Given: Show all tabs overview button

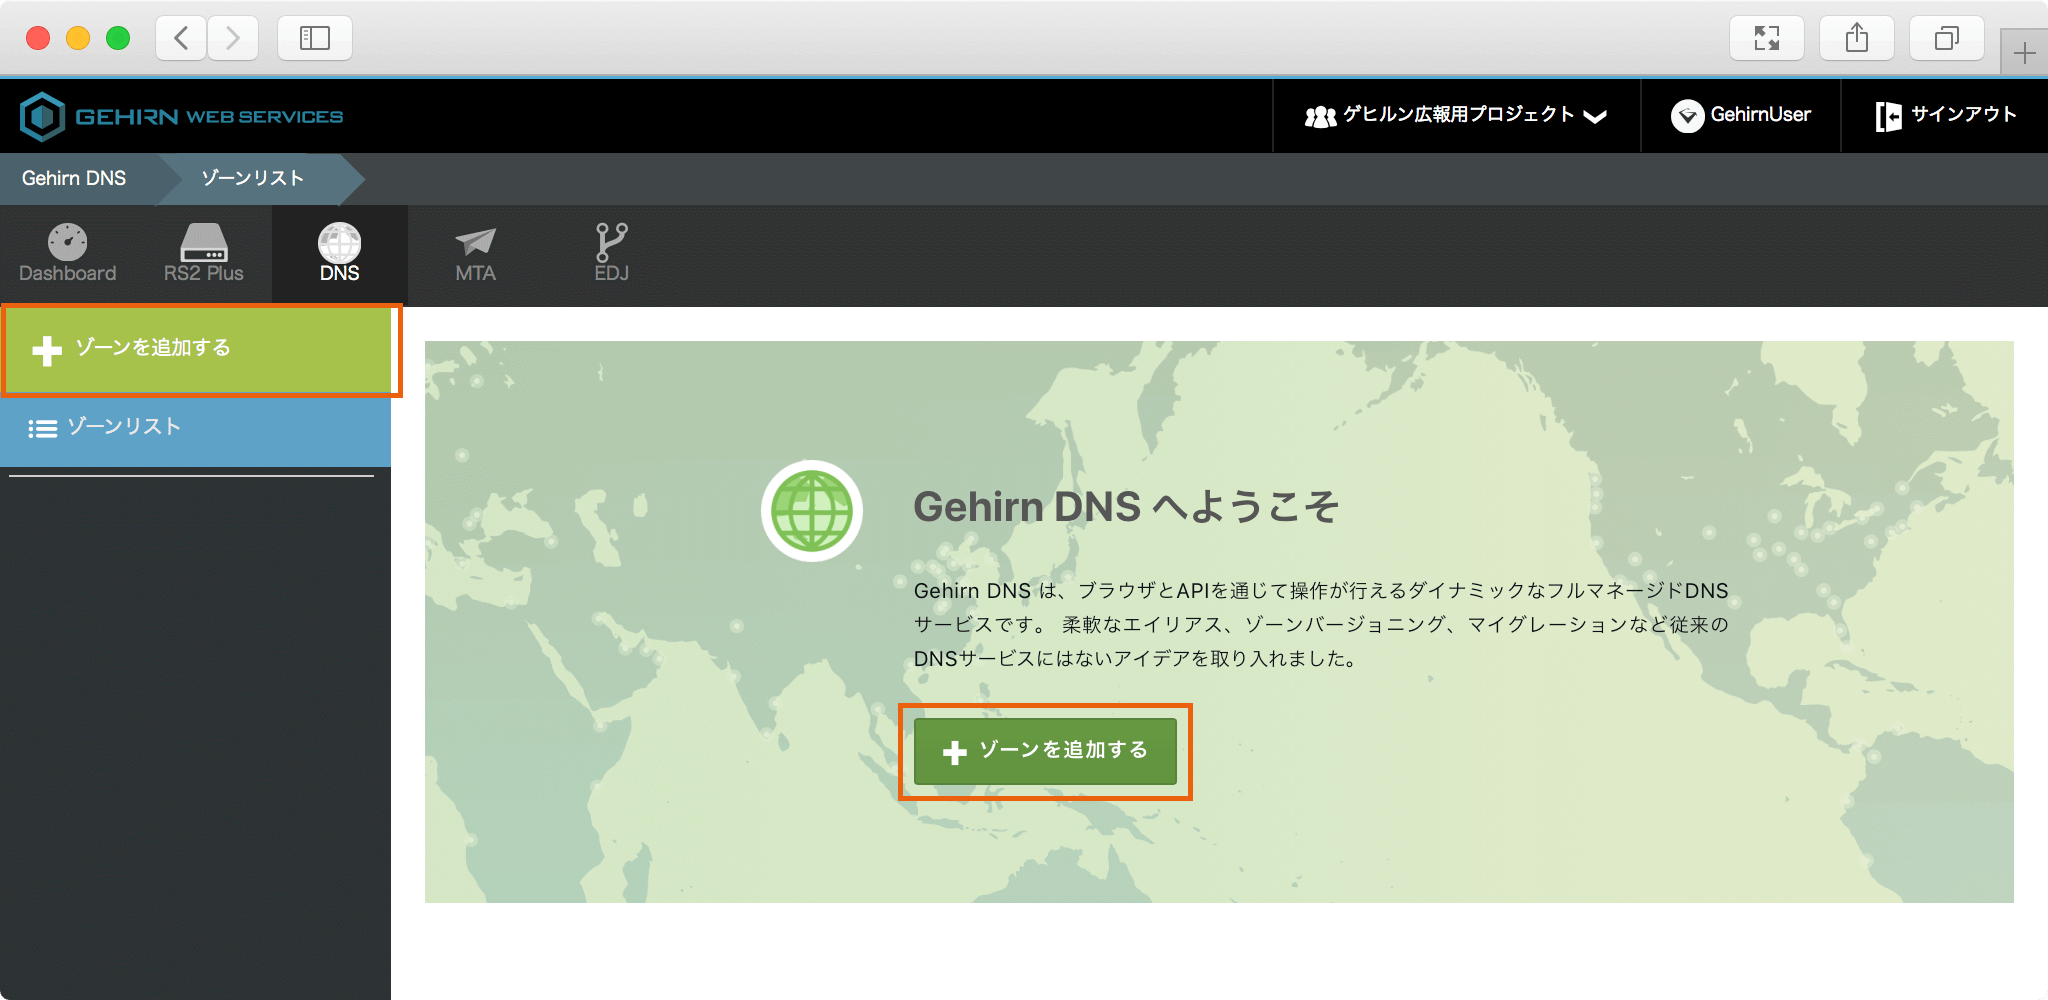Looking at the screenshot, I should 1946,38.
